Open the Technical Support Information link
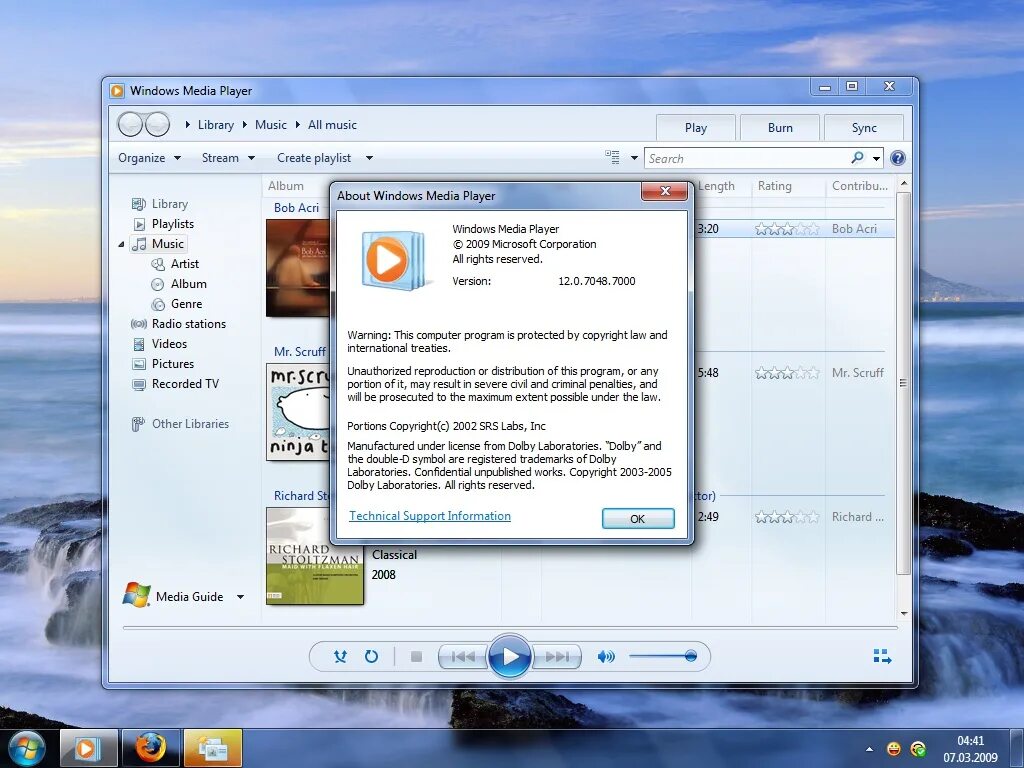 click(x=430, y=516)
